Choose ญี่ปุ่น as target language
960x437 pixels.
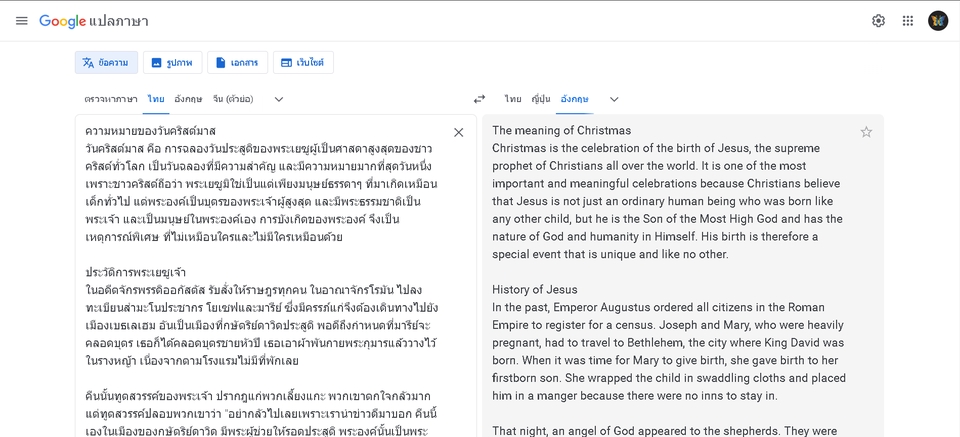(541, 99)
